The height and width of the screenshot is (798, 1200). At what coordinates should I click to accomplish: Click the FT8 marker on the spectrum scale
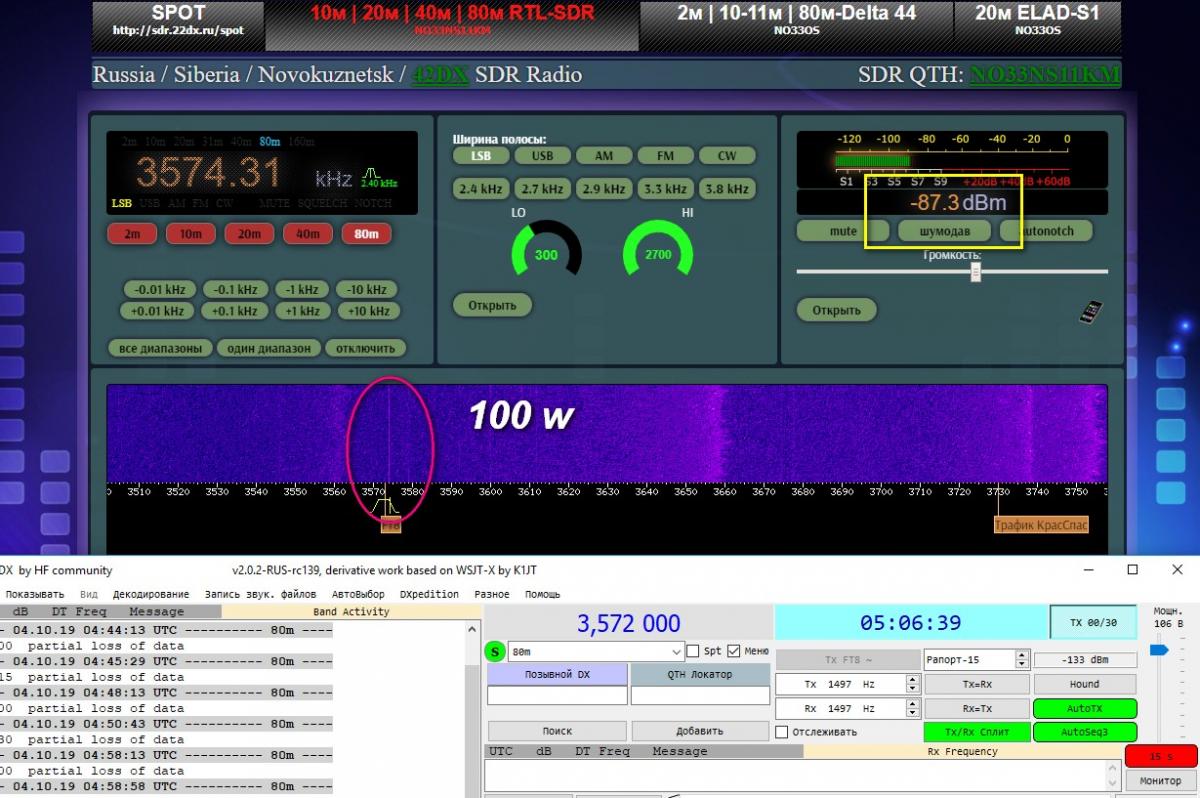[x=390, y=525]
